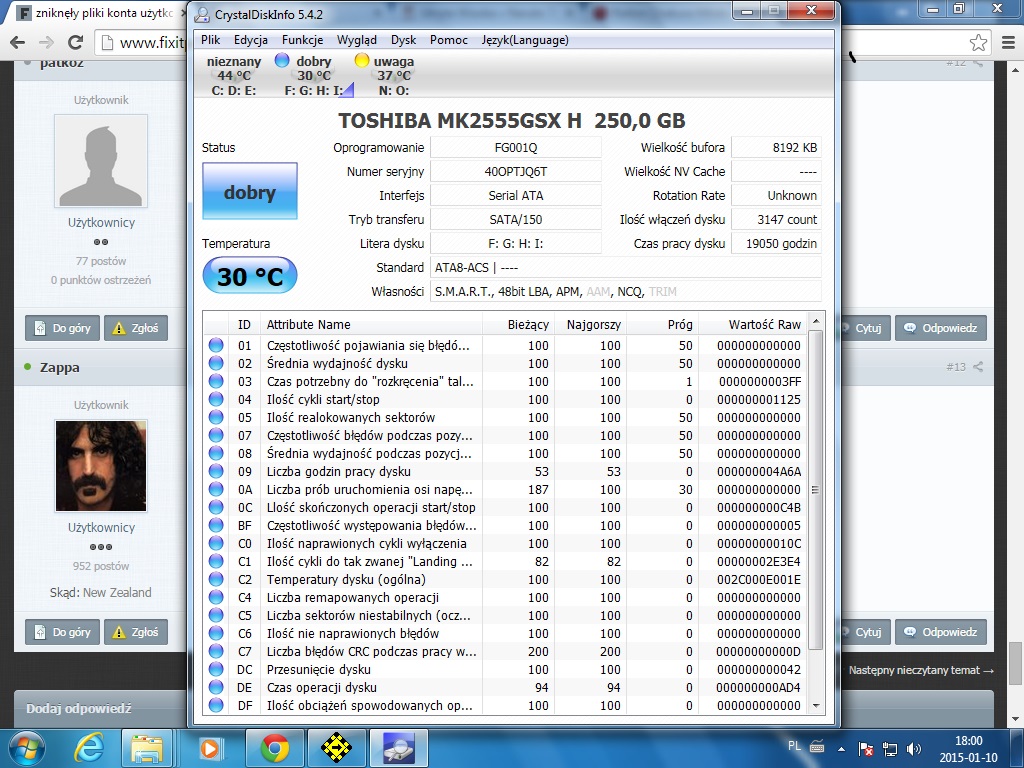Click the status orb for attribute 03
Viewport: 1024px width, 768px height.
click(216, 381)
